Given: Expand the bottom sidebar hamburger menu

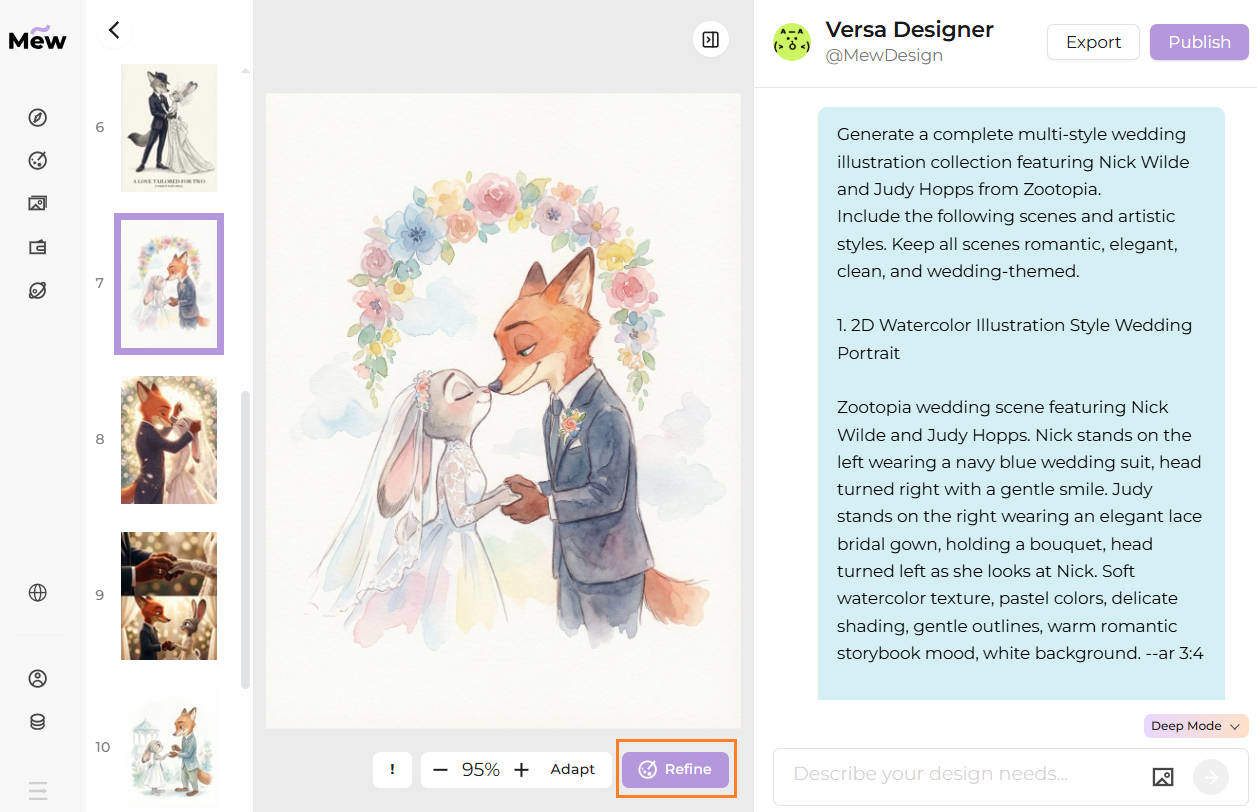Looking at the screenshot, I should (38, 791).
